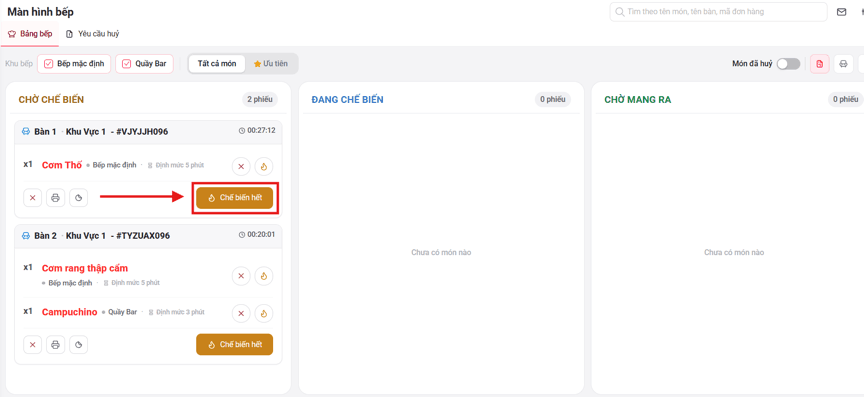This screenshot has width=864, height=397.
Task: Select the Ưu tiên filter
Action: click(271, 64)
